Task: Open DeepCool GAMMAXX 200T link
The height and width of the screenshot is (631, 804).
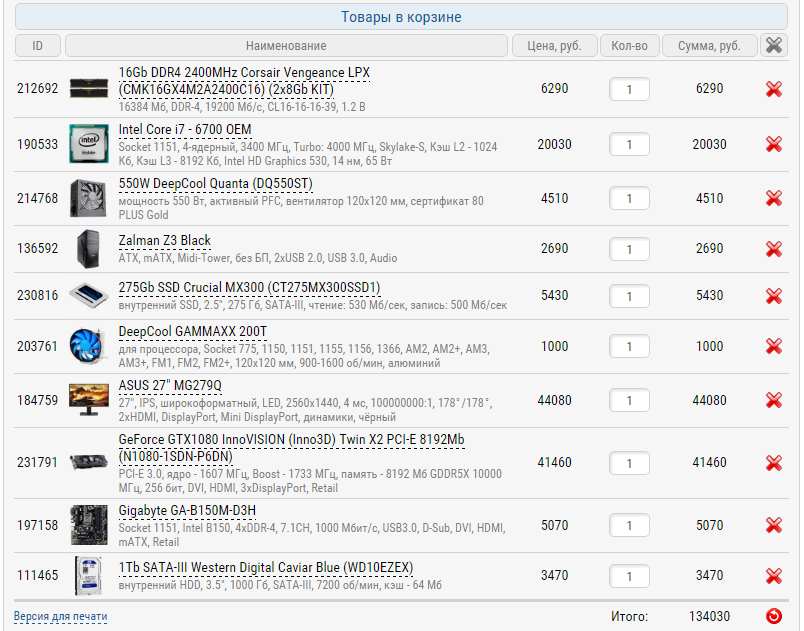Action: point(193,332)
